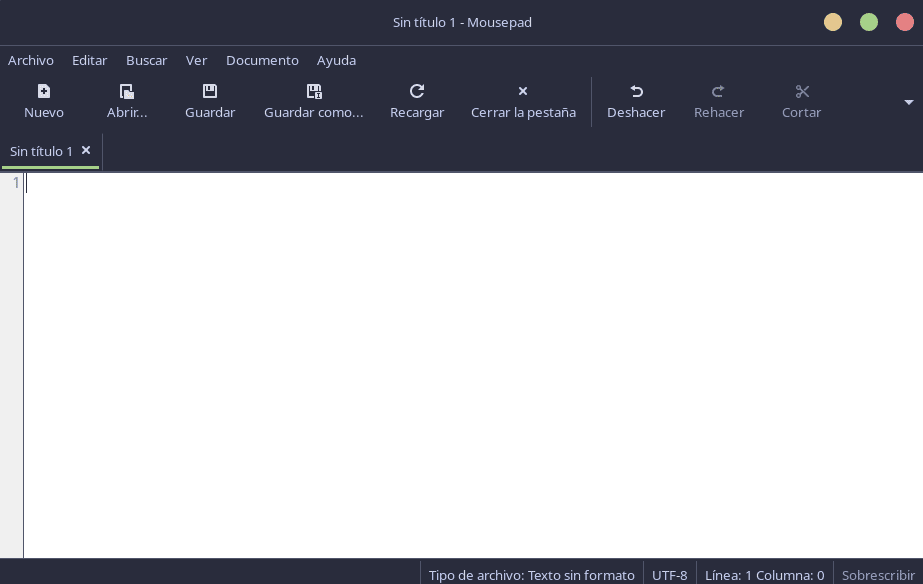This screenshot has height=584, width=923.
Task: Select the Sin título 1 tab
Action: (41, 151)
